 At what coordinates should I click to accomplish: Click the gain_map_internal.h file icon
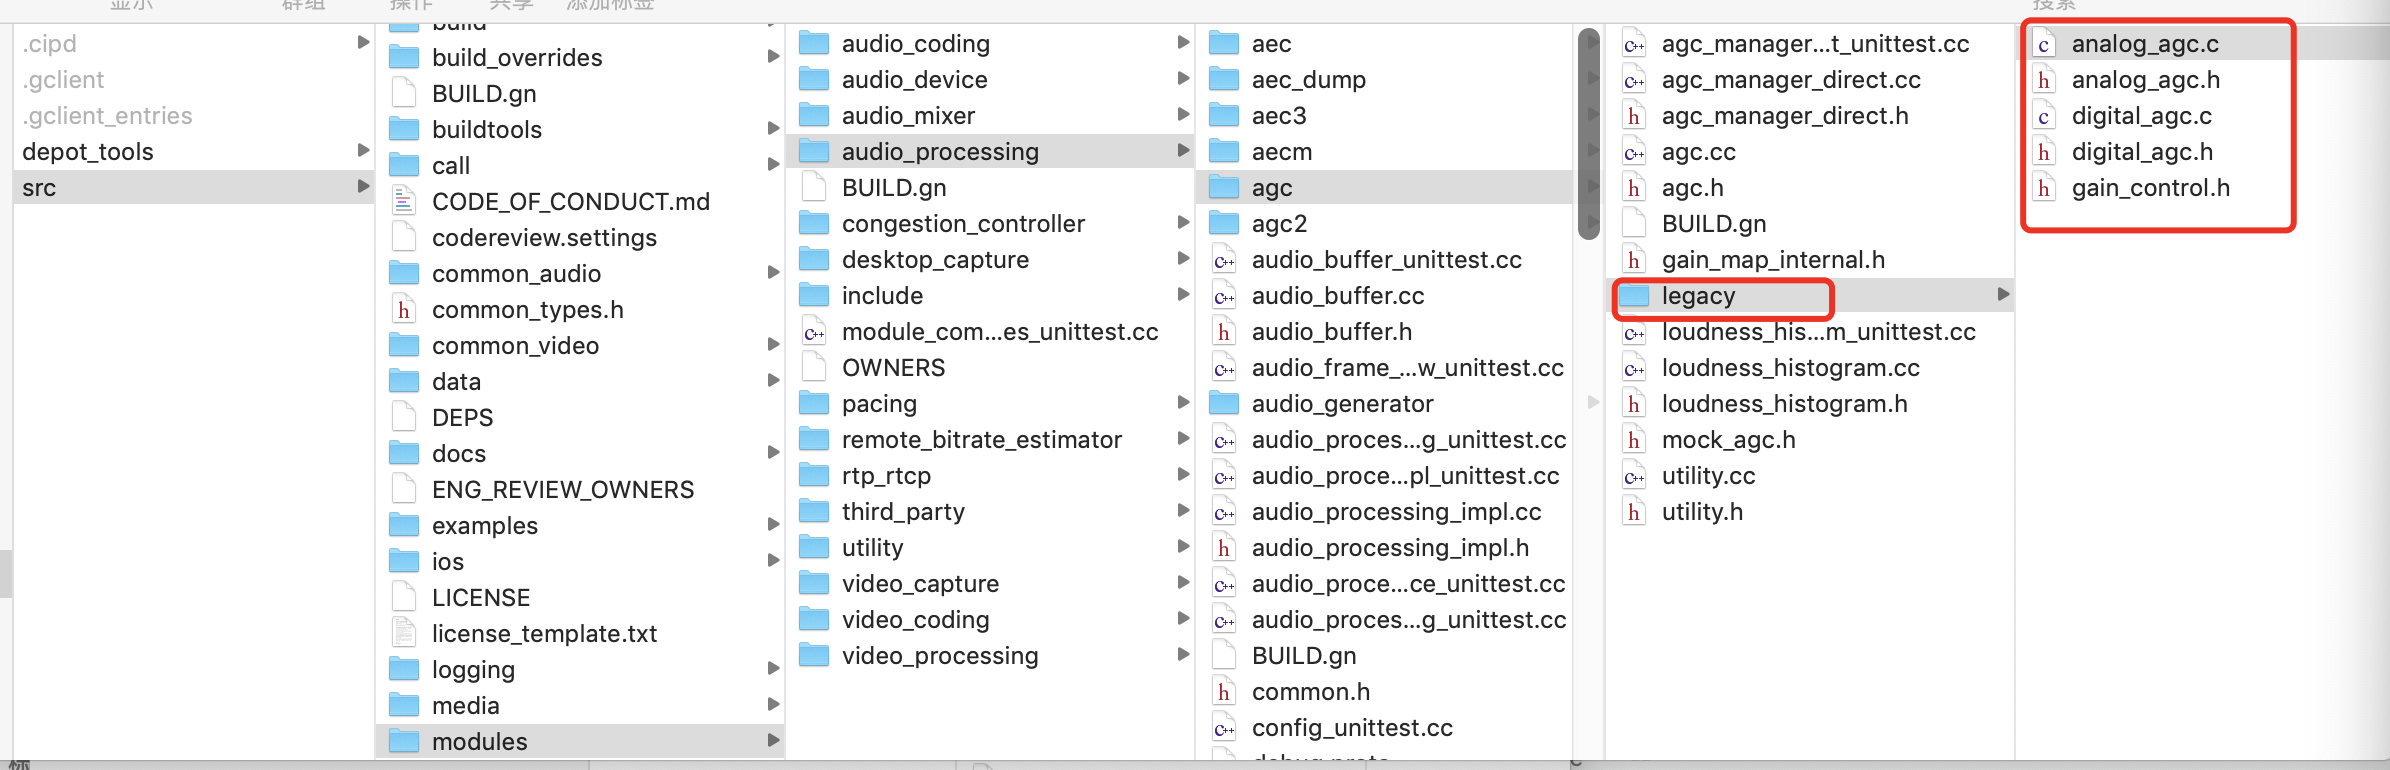click(1634, 260)
